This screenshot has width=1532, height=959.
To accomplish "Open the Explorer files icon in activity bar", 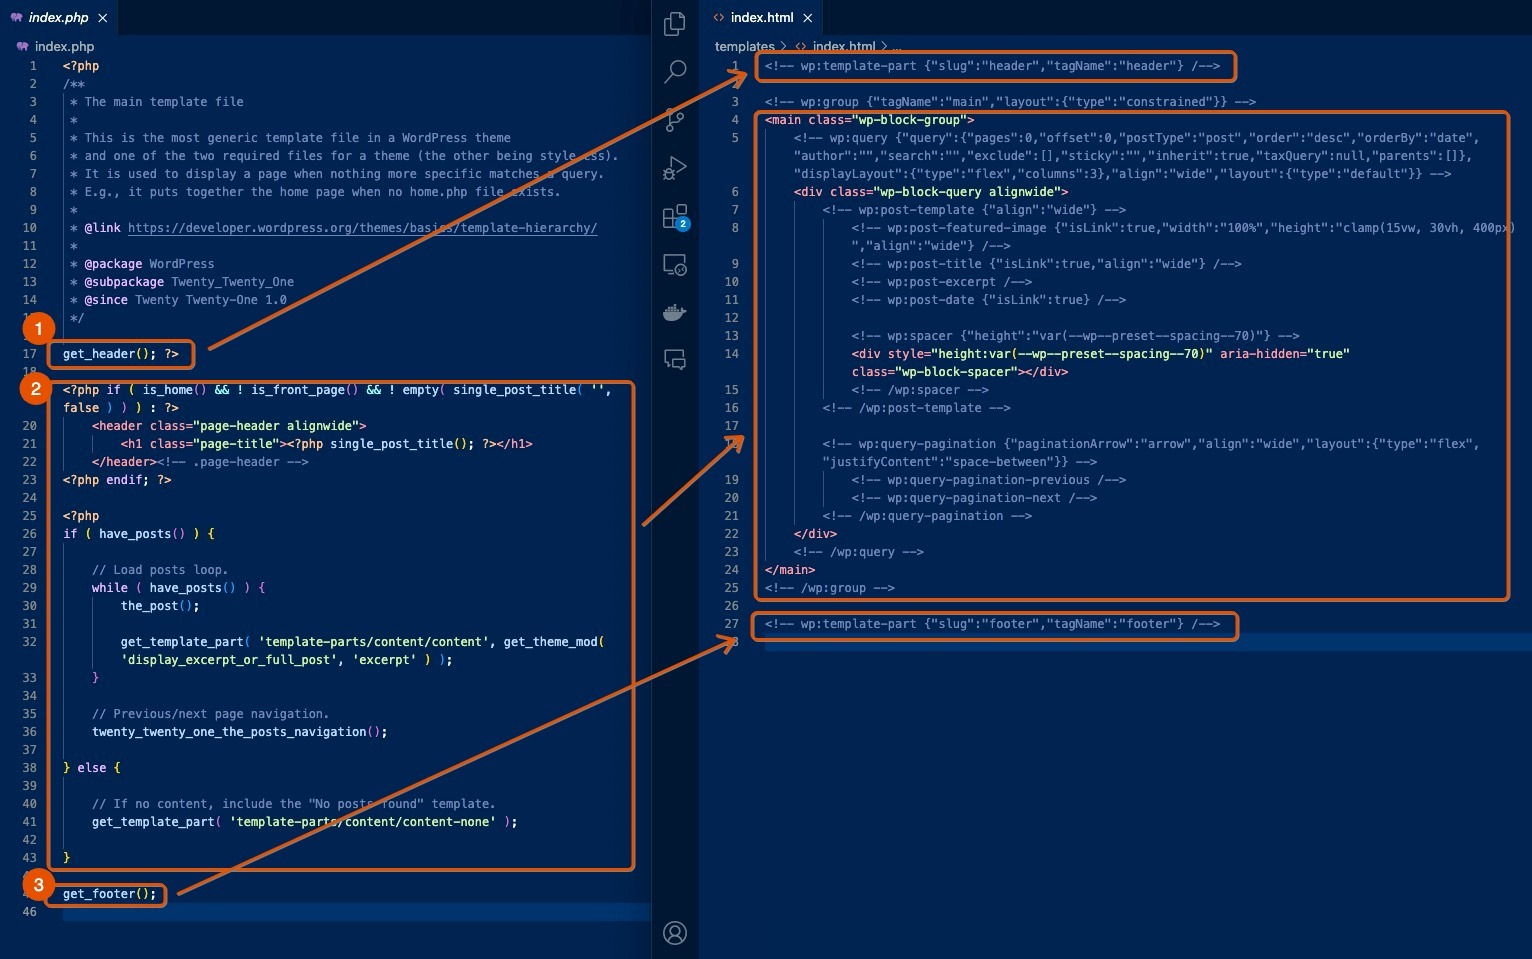I will [675, 23].
